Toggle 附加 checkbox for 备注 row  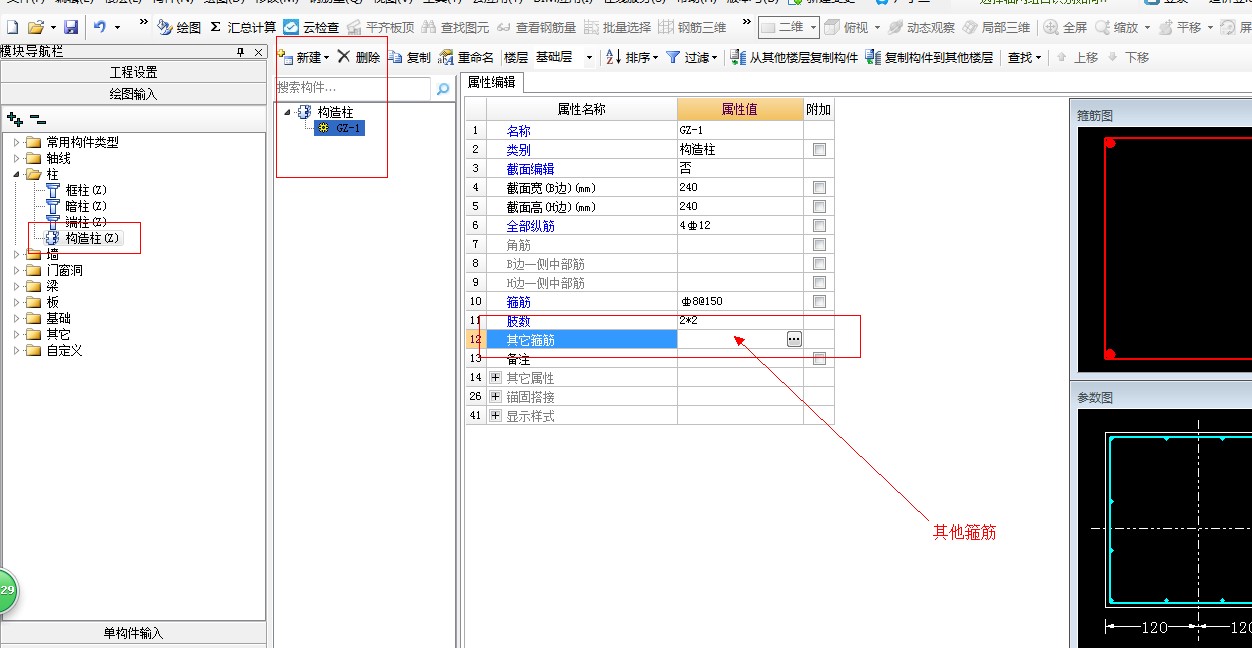(x=820, y=358)
